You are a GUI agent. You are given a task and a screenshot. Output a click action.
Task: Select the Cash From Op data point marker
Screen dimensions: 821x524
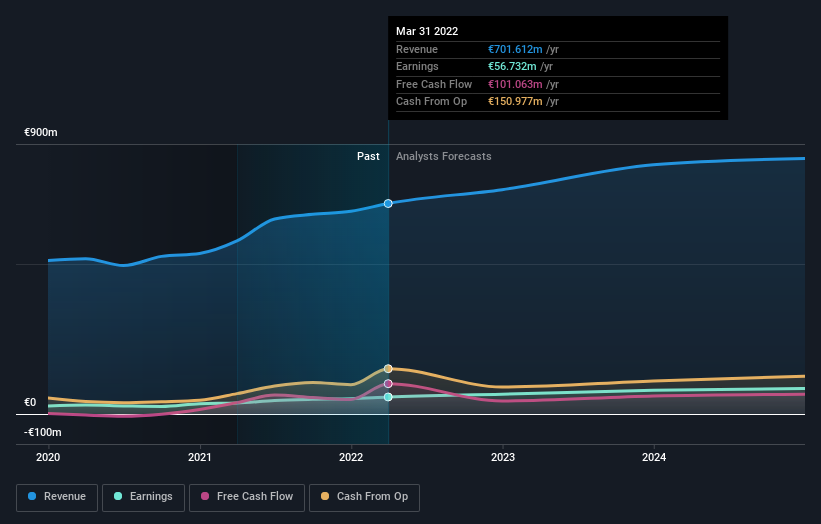(x=388, y=369)
